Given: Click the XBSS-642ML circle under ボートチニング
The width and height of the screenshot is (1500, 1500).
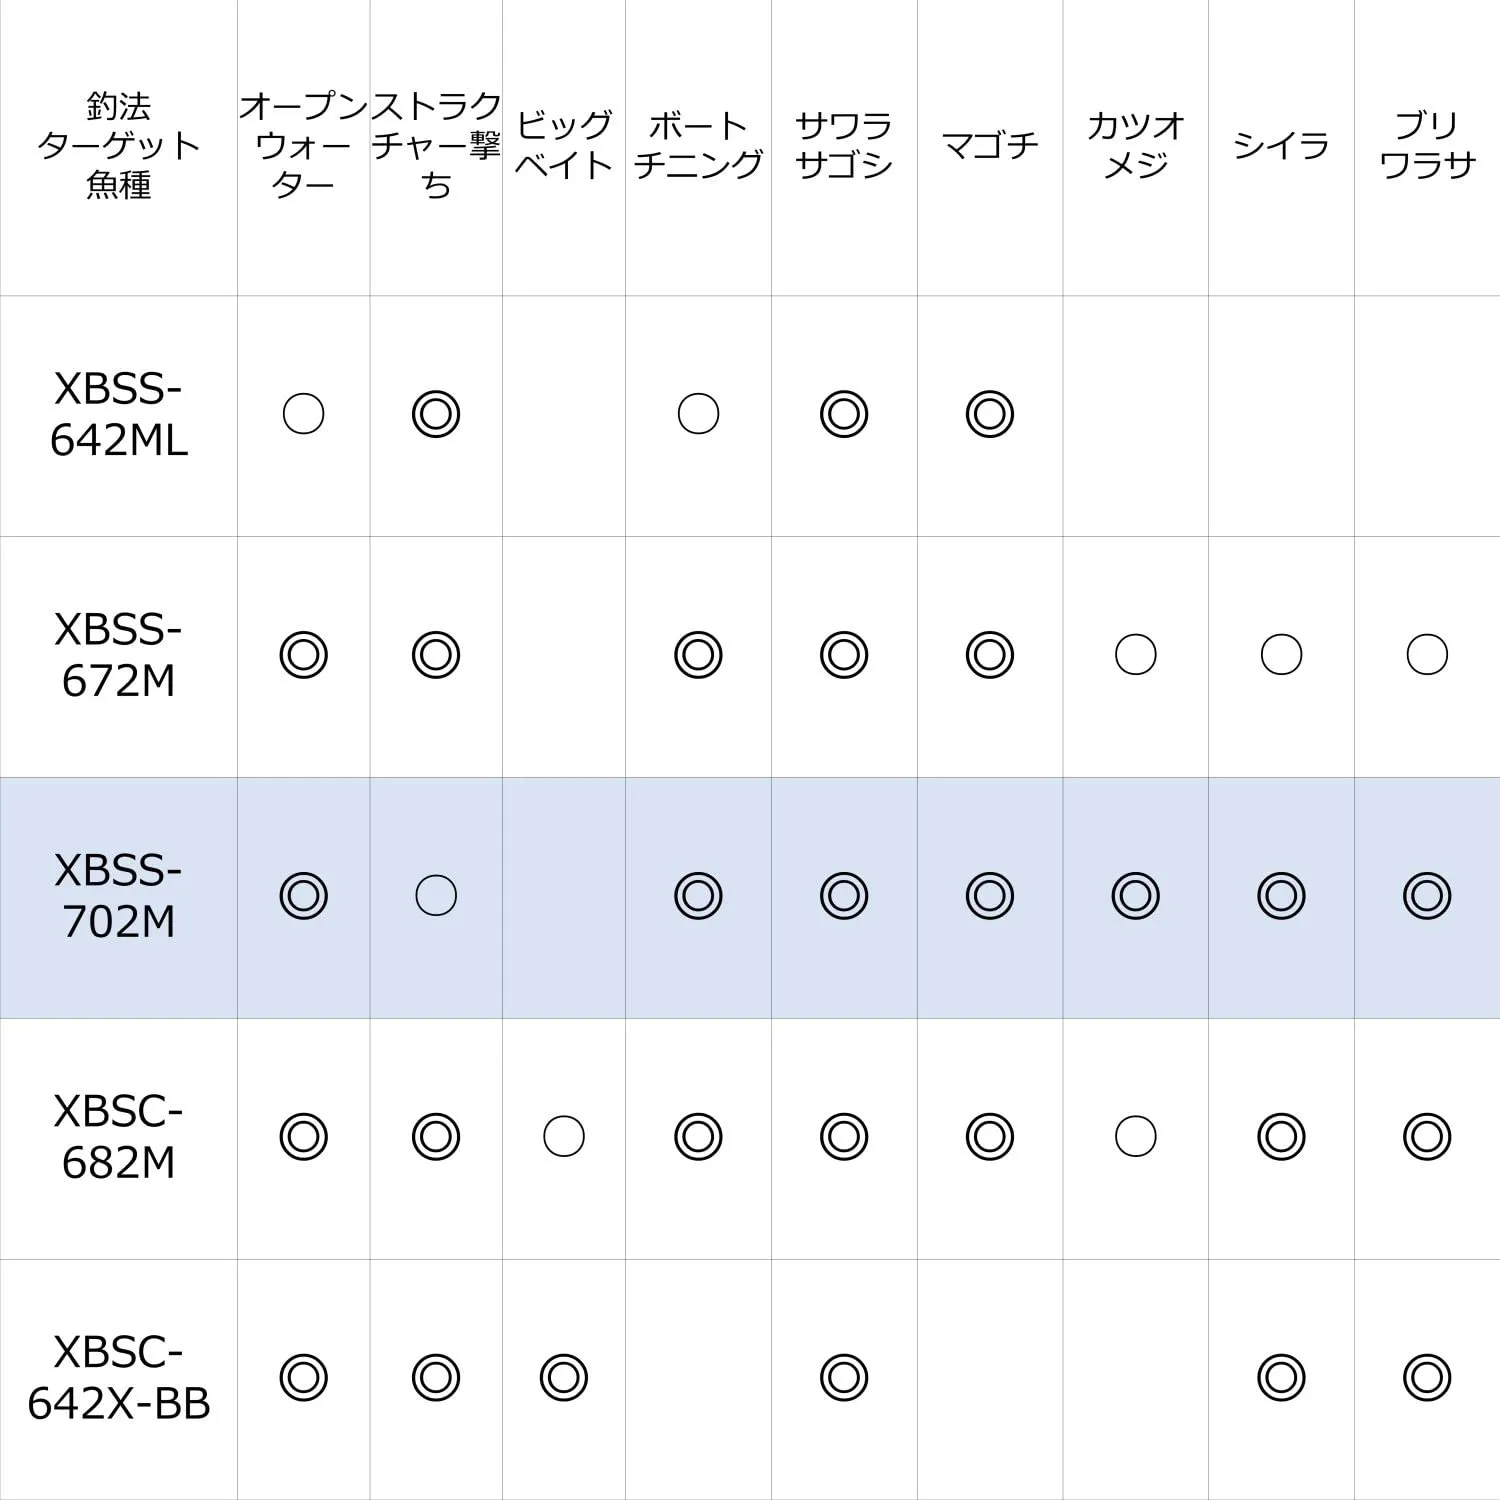Looking at the screenshot, I should tap(698, 414).
